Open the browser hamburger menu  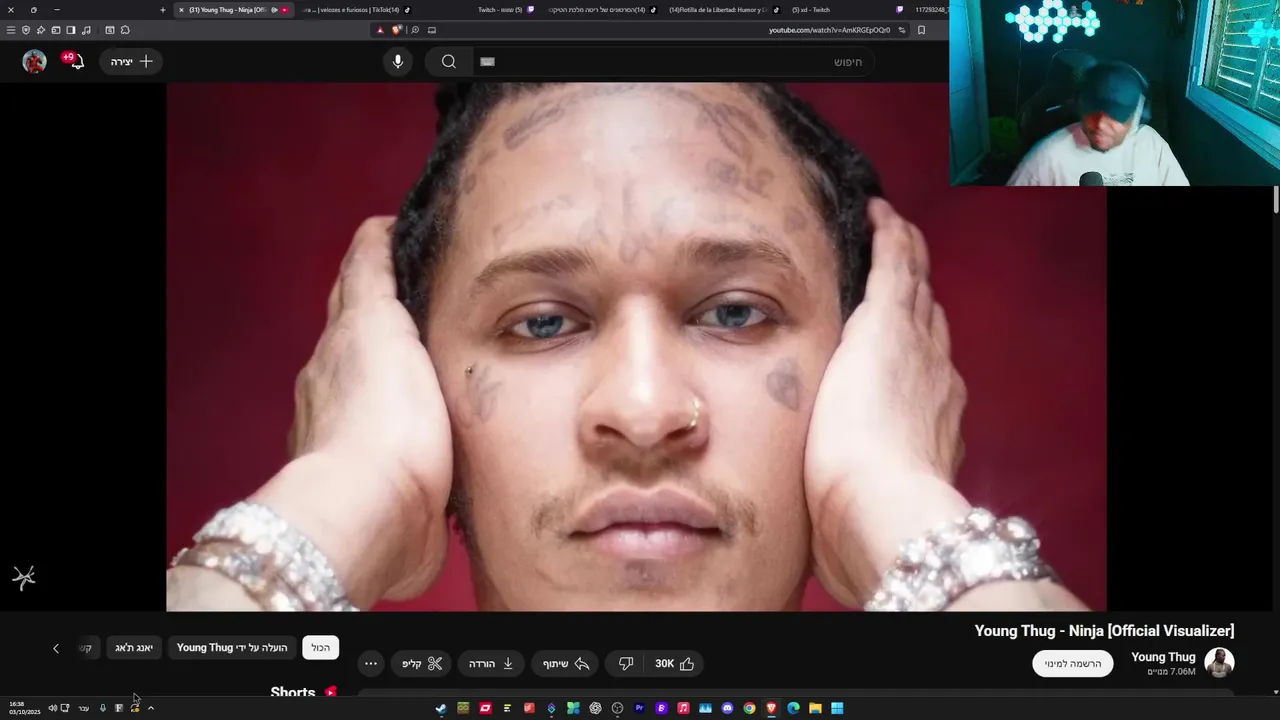tap(11, 30)
